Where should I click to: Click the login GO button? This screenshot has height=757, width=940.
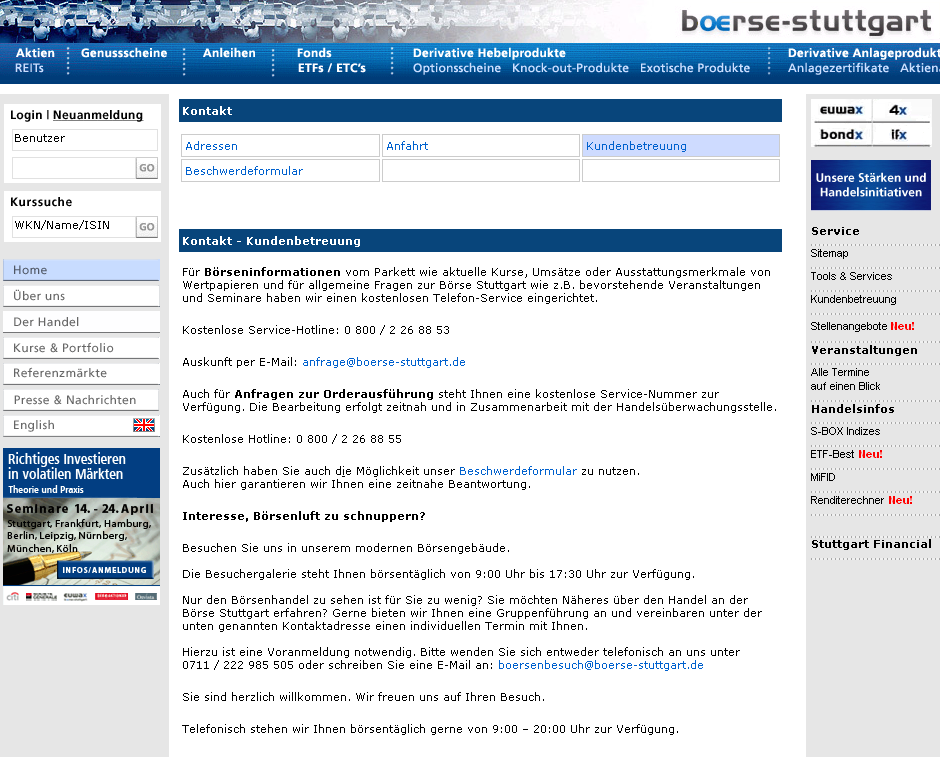[147, 168]
